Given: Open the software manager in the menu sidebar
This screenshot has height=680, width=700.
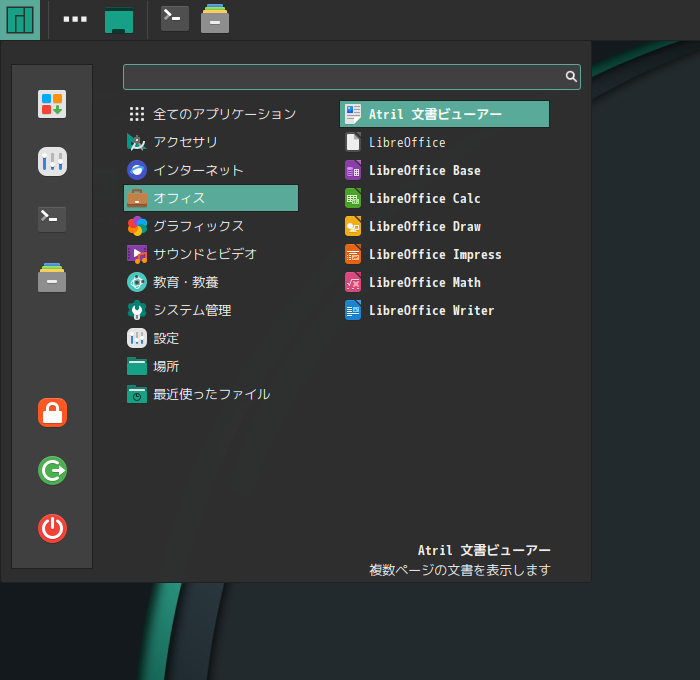Looking at the screenshot, I should pyautogui.click(x=52, y=104).
